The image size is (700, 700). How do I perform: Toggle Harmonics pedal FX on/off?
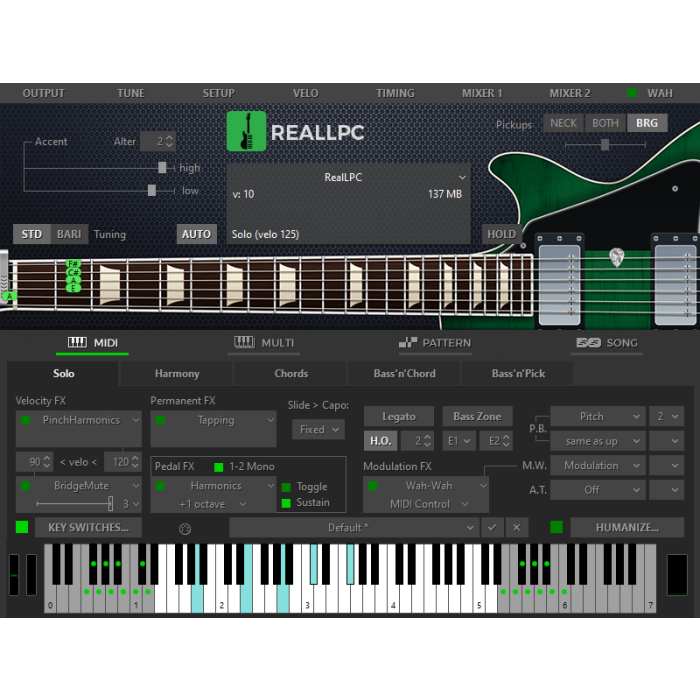click(160, 486)
